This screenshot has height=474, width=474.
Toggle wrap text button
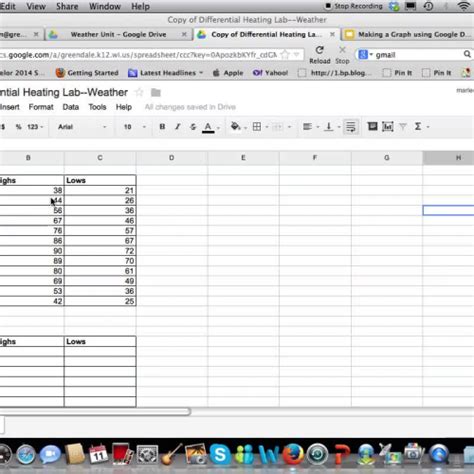(351, 127)
